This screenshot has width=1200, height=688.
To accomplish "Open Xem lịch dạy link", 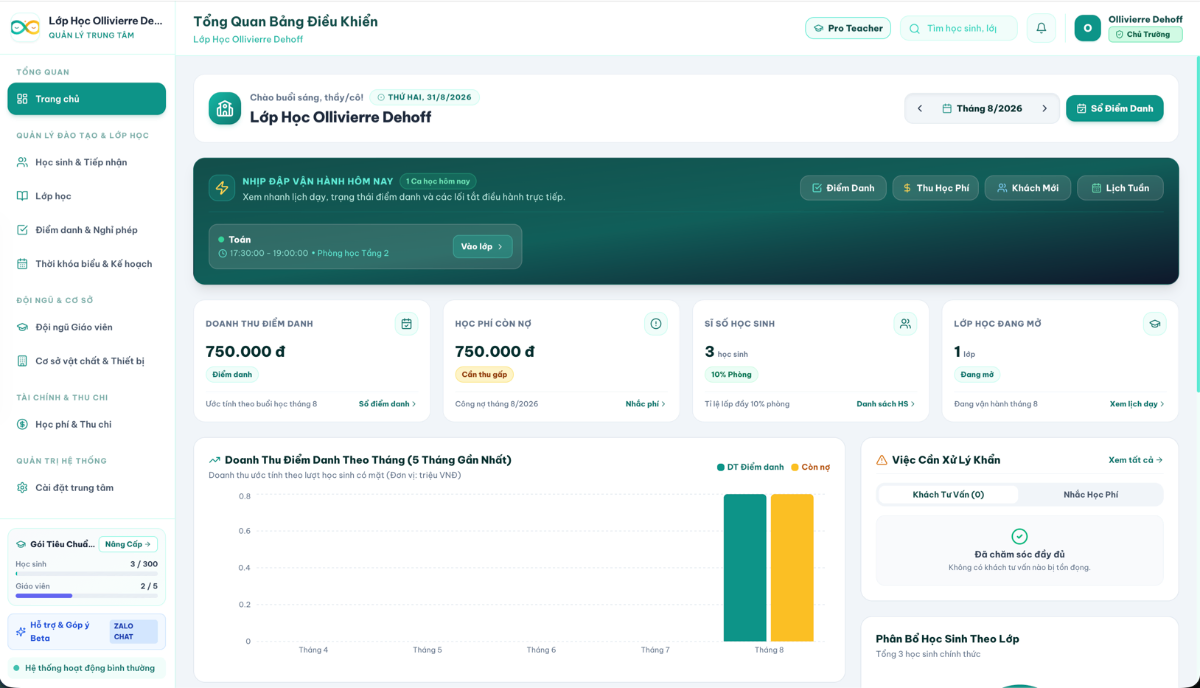I will [x=1137, y=404].
